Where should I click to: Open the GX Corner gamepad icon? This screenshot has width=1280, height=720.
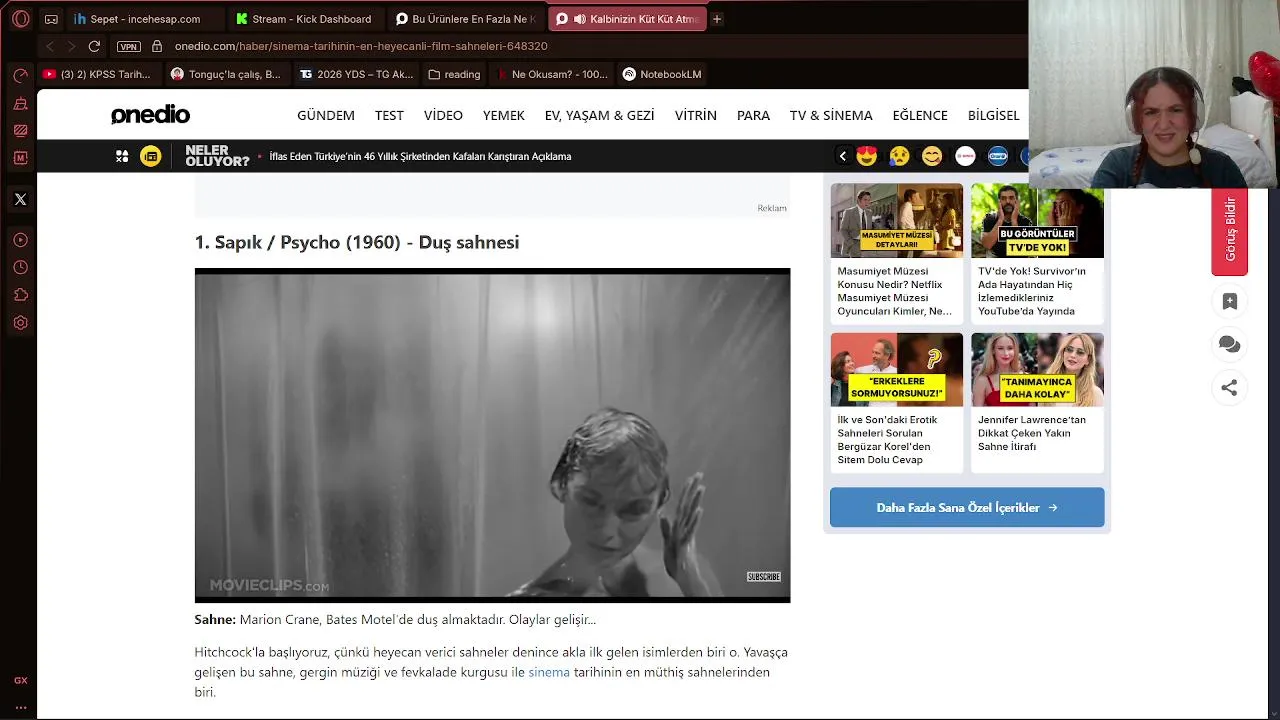51,19
